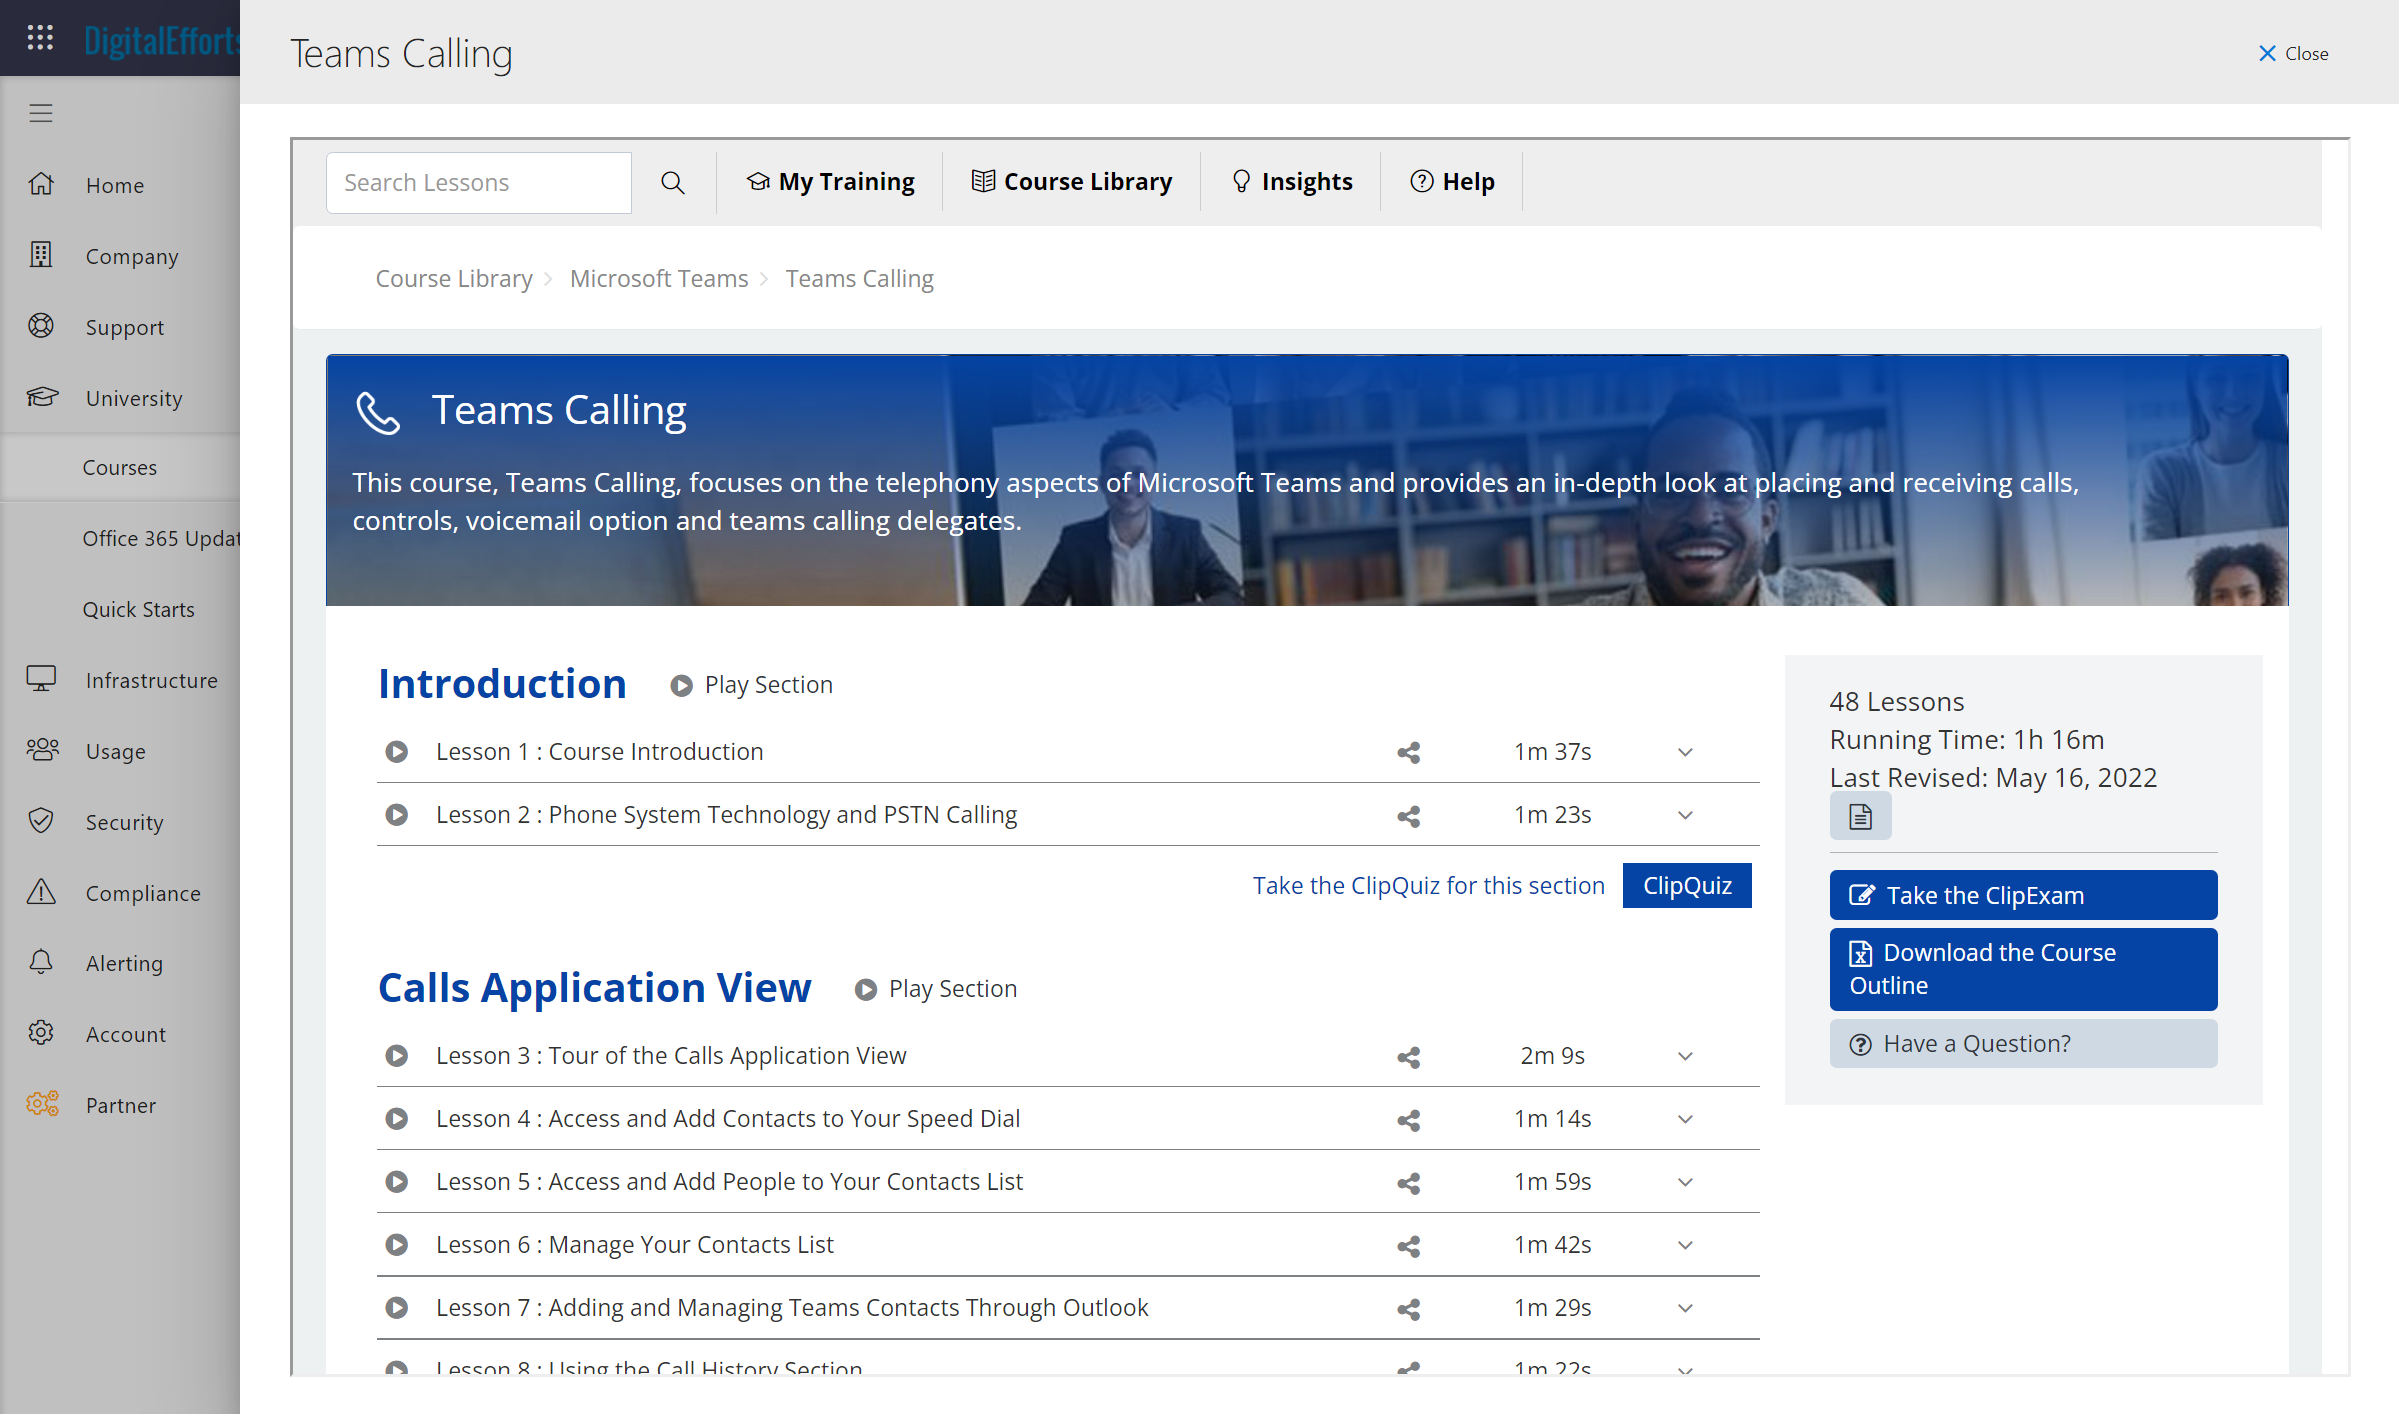Share Lesson 4 via share icon

coord(1409,1120)
